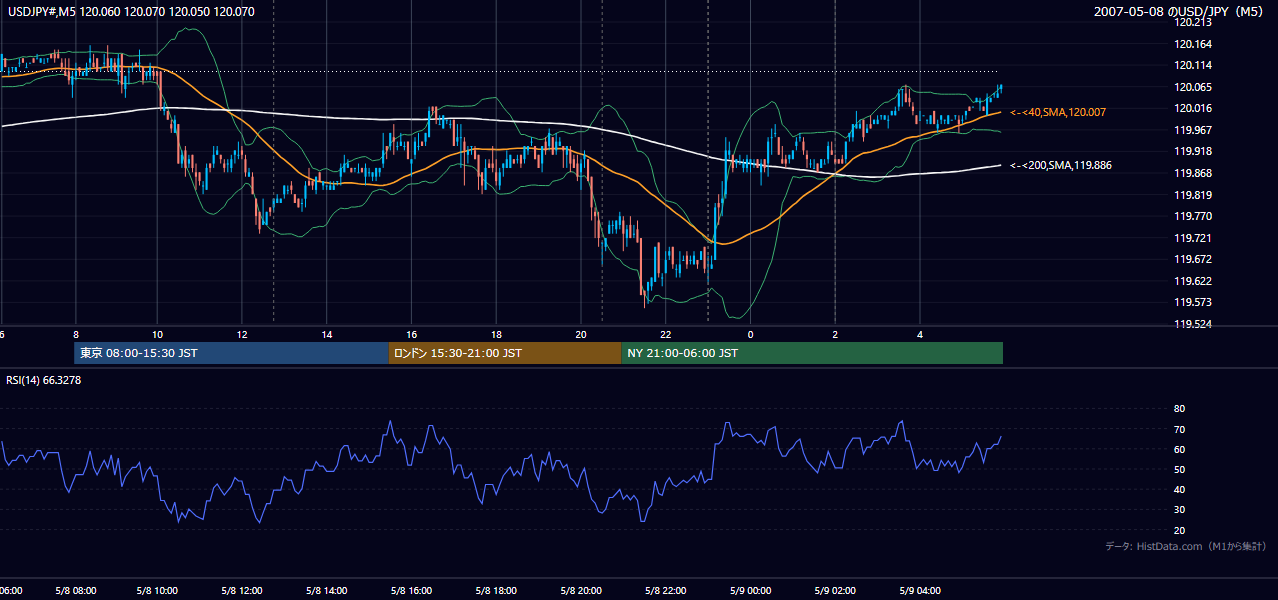This screenshot has width=1278, height=600.
Task: Click hour label 16 under the price chart
Action: coord(412,334)
